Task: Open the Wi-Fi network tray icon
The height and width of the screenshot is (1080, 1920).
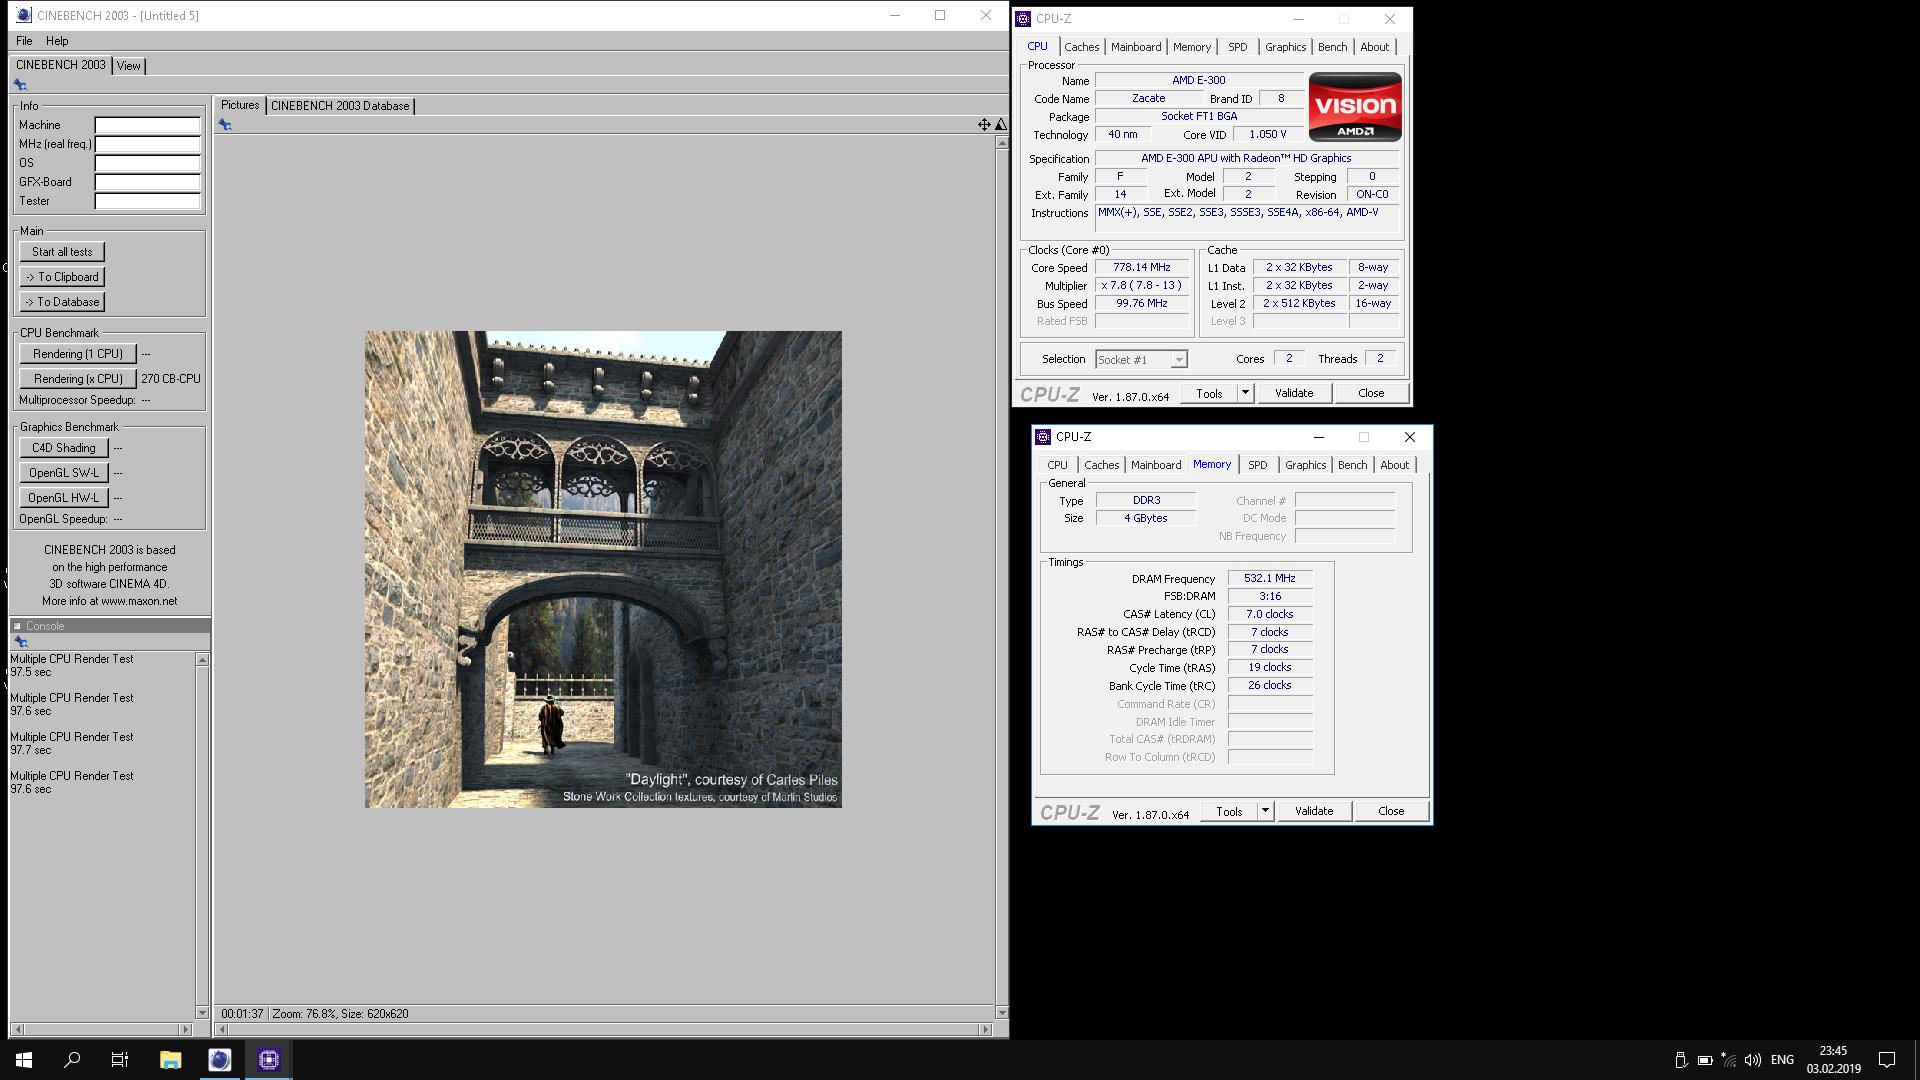Action: click(x=1729, y=1060)
